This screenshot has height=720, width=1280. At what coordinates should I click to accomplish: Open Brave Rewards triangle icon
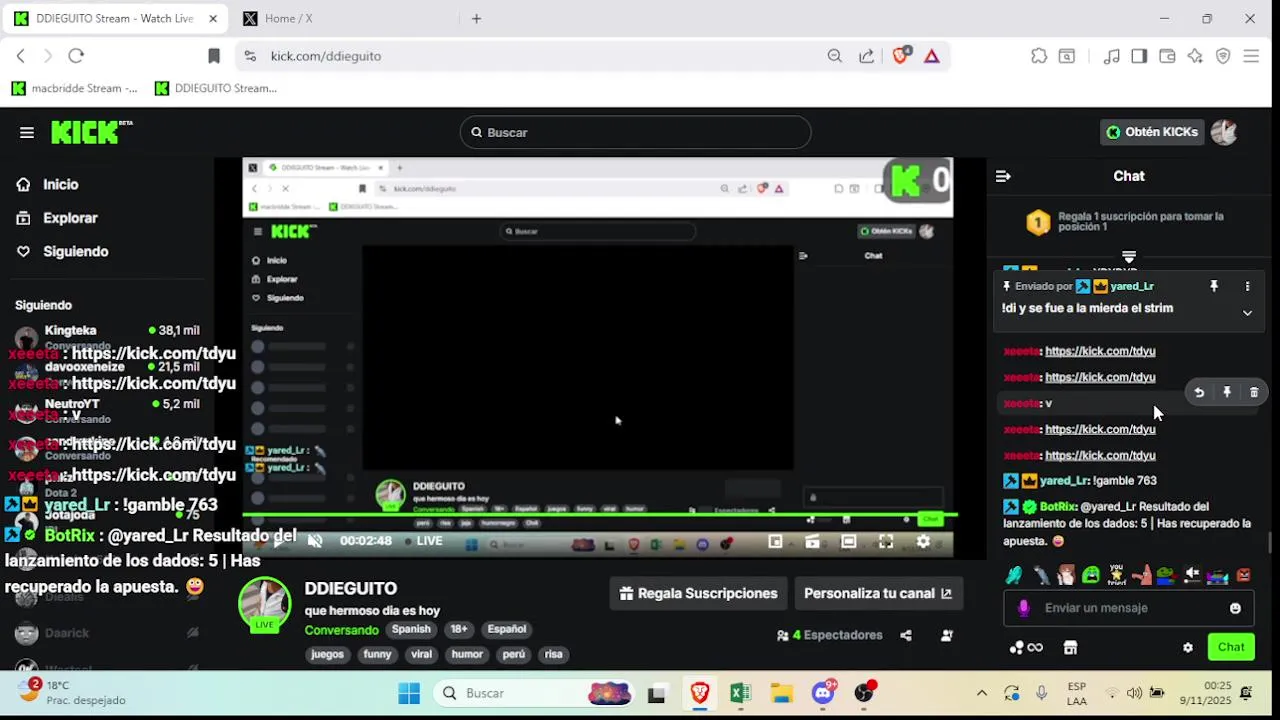932,56
